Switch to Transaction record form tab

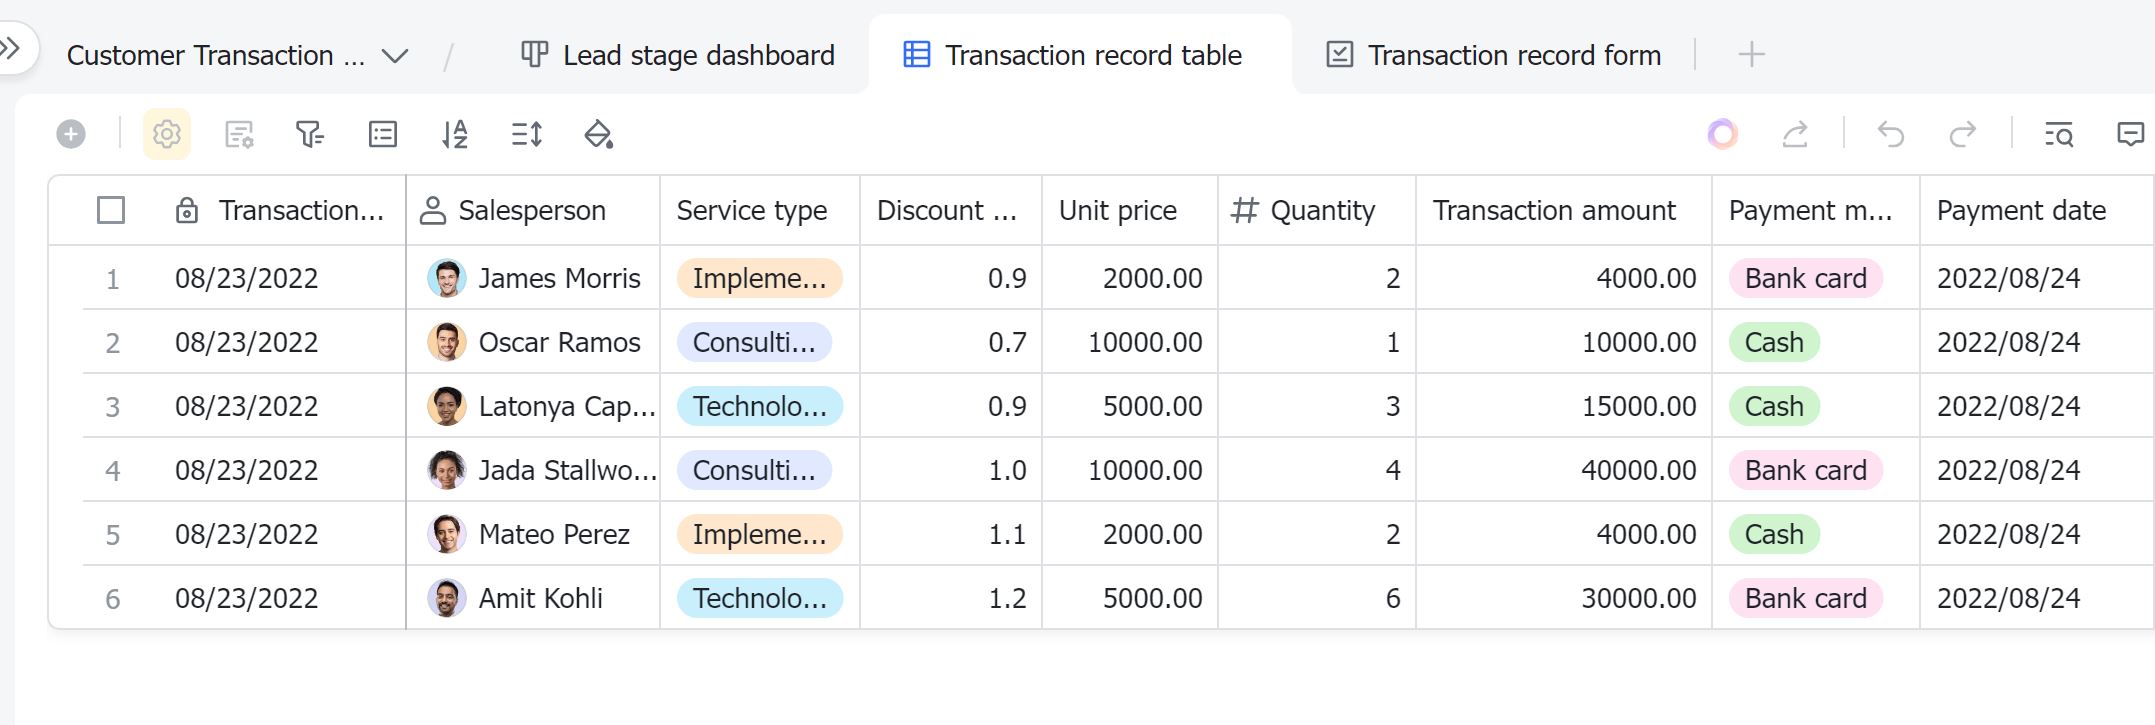pos(1494,55)
